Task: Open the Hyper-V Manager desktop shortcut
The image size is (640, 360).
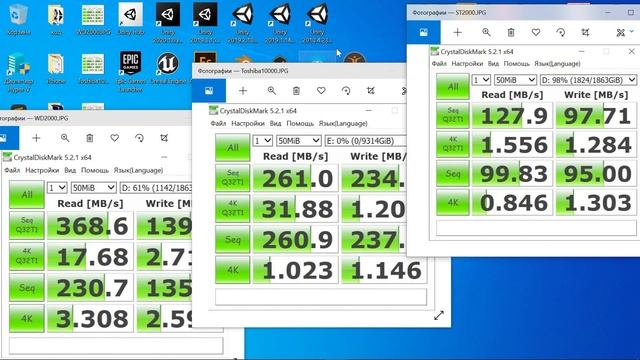Action: [x=18, y=73]
